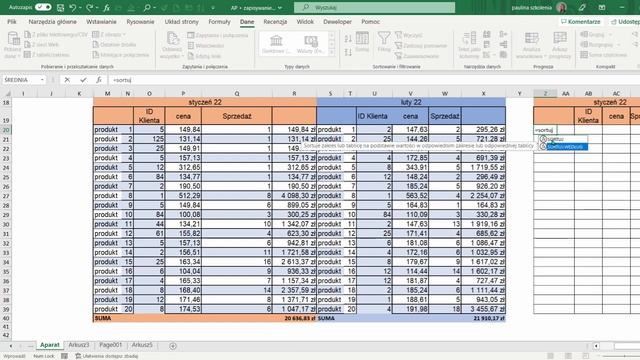The width and height of the screenshot is (640, 360).
Task: Switch to Widok tab
Action: click(305, 22)
